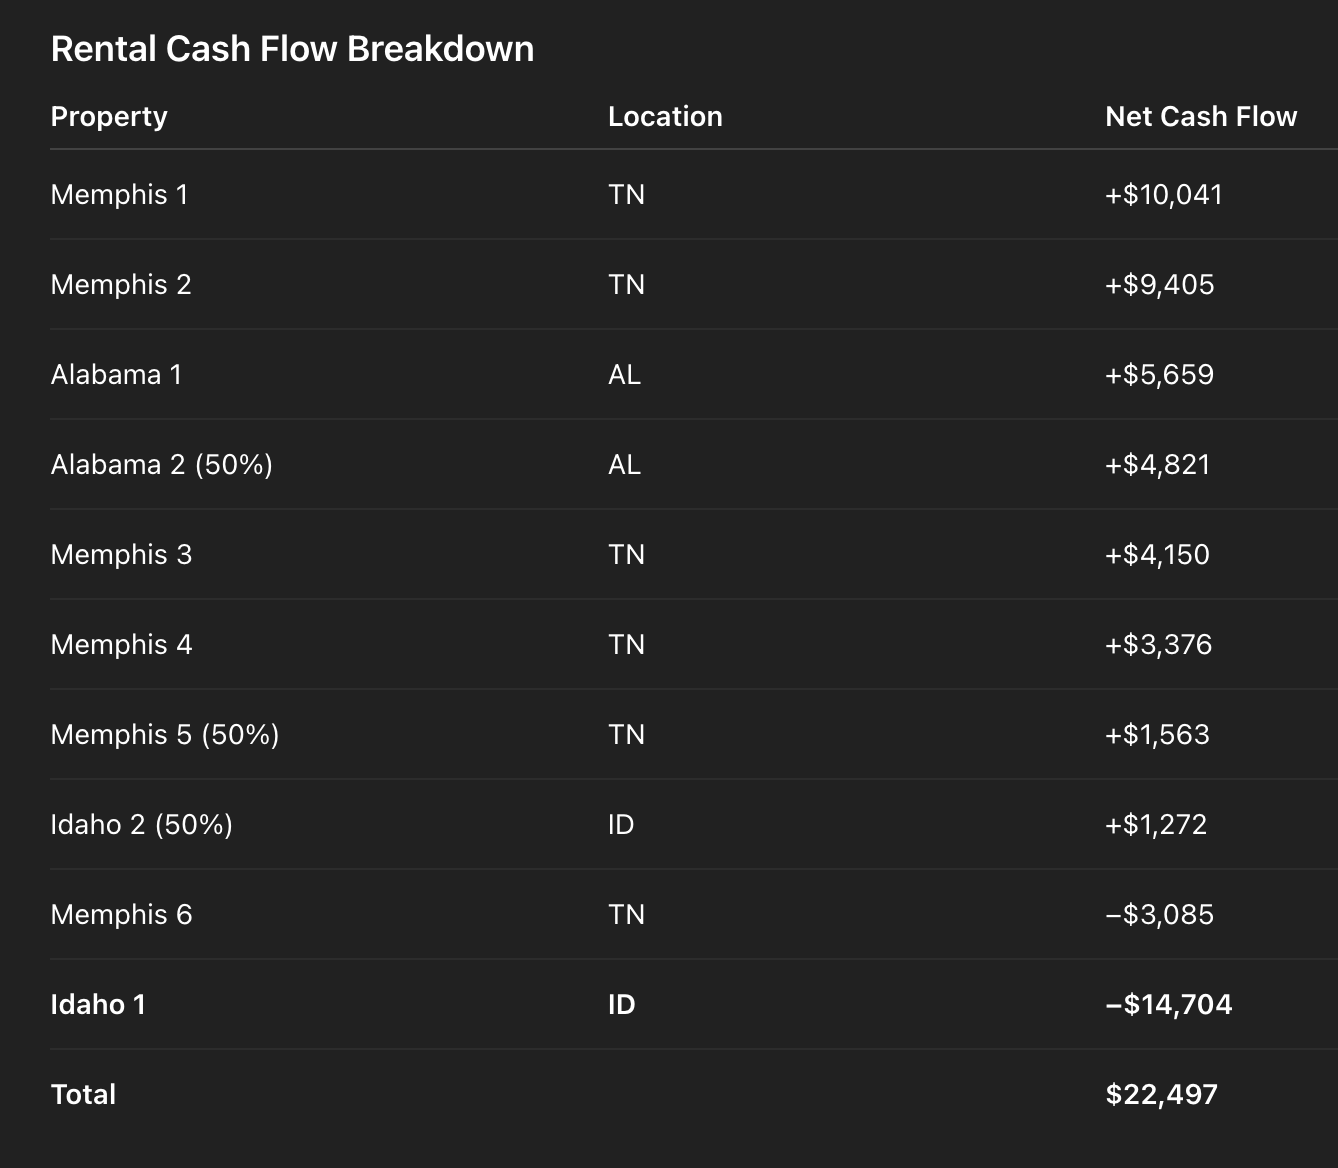Click the Location column header

[665, 117]
